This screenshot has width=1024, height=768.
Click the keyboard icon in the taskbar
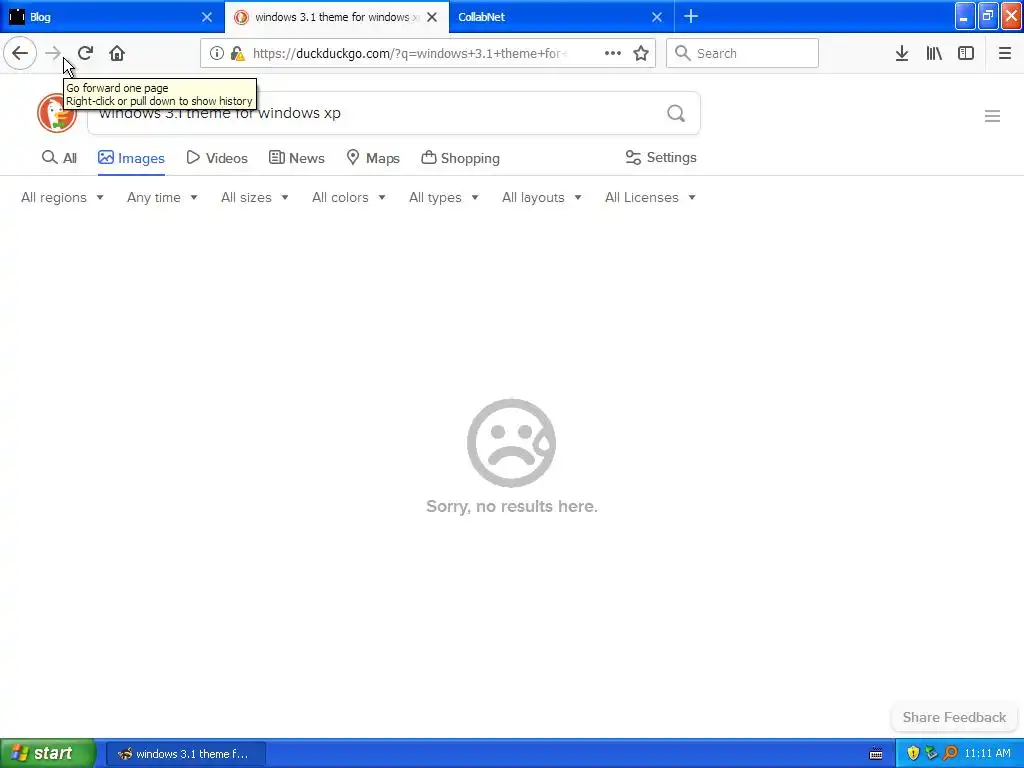tap(876, 754)
